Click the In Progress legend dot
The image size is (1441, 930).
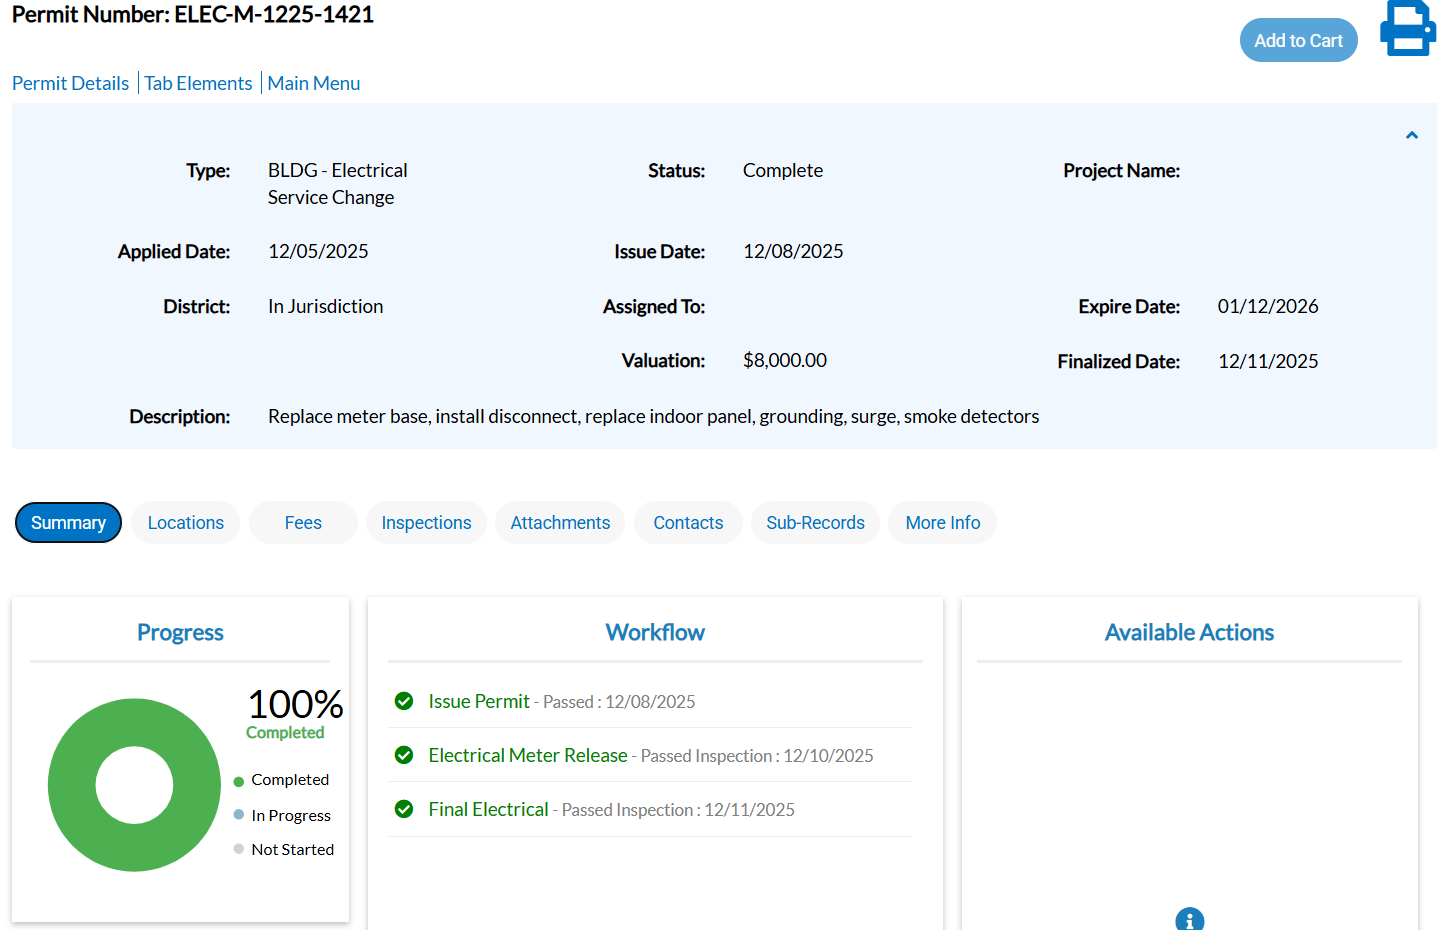pos(239,815)
